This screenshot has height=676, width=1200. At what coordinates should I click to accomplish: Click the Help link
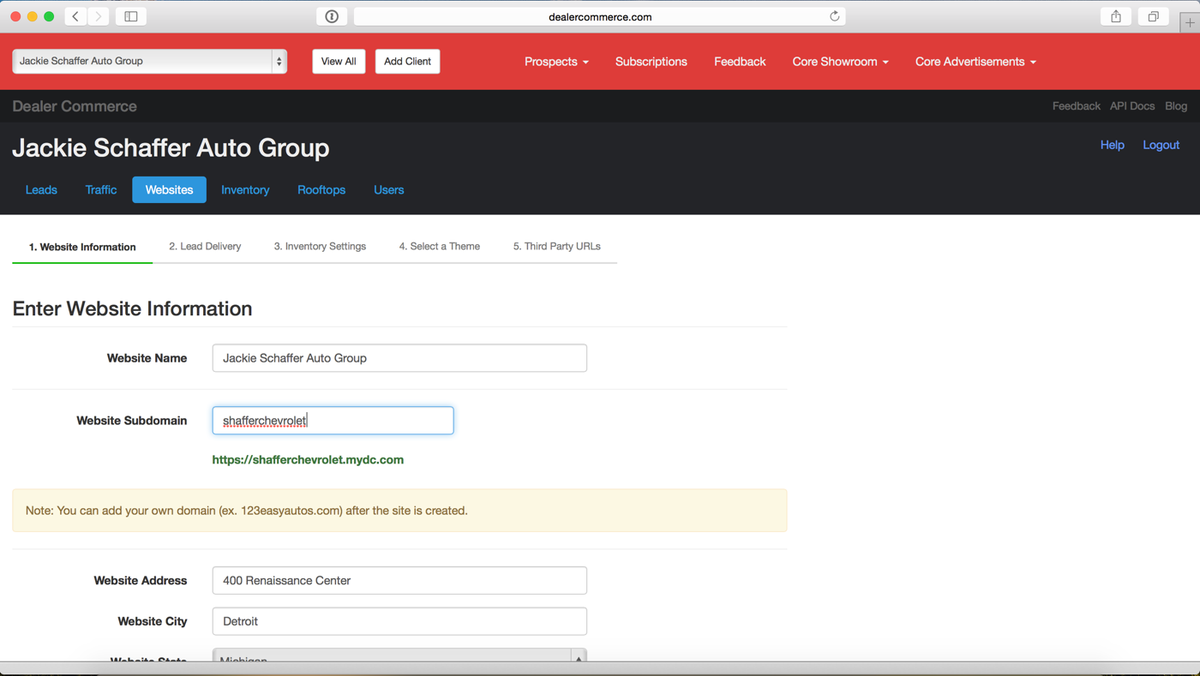1112,145
